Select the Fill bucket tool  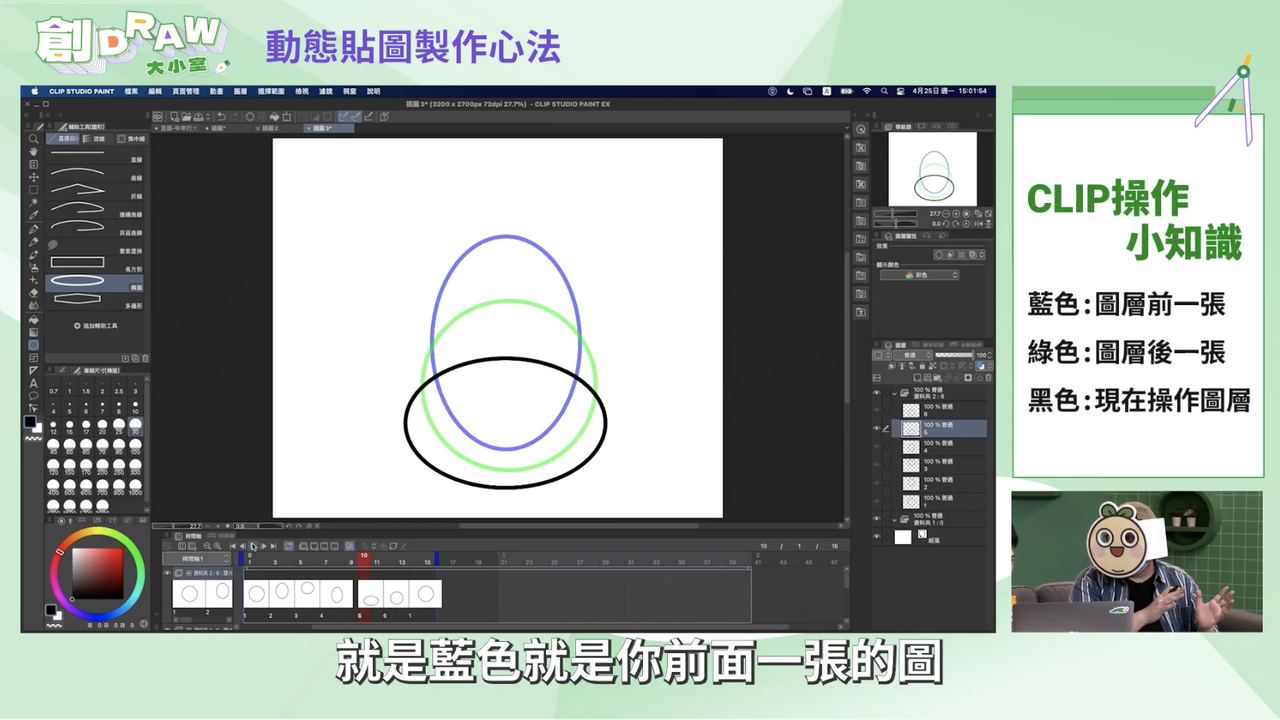coord(34,320)
